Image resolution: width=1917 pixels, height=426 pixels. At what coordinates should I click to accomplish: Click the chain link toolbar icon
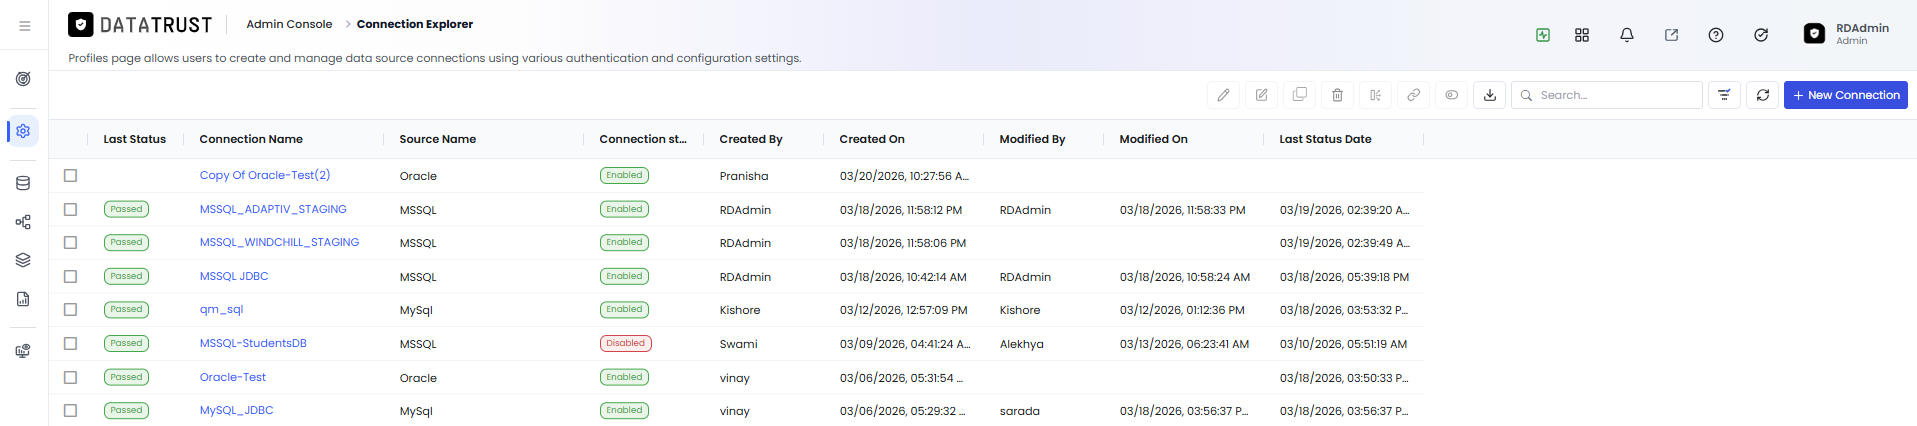[x=1414, y=95]
